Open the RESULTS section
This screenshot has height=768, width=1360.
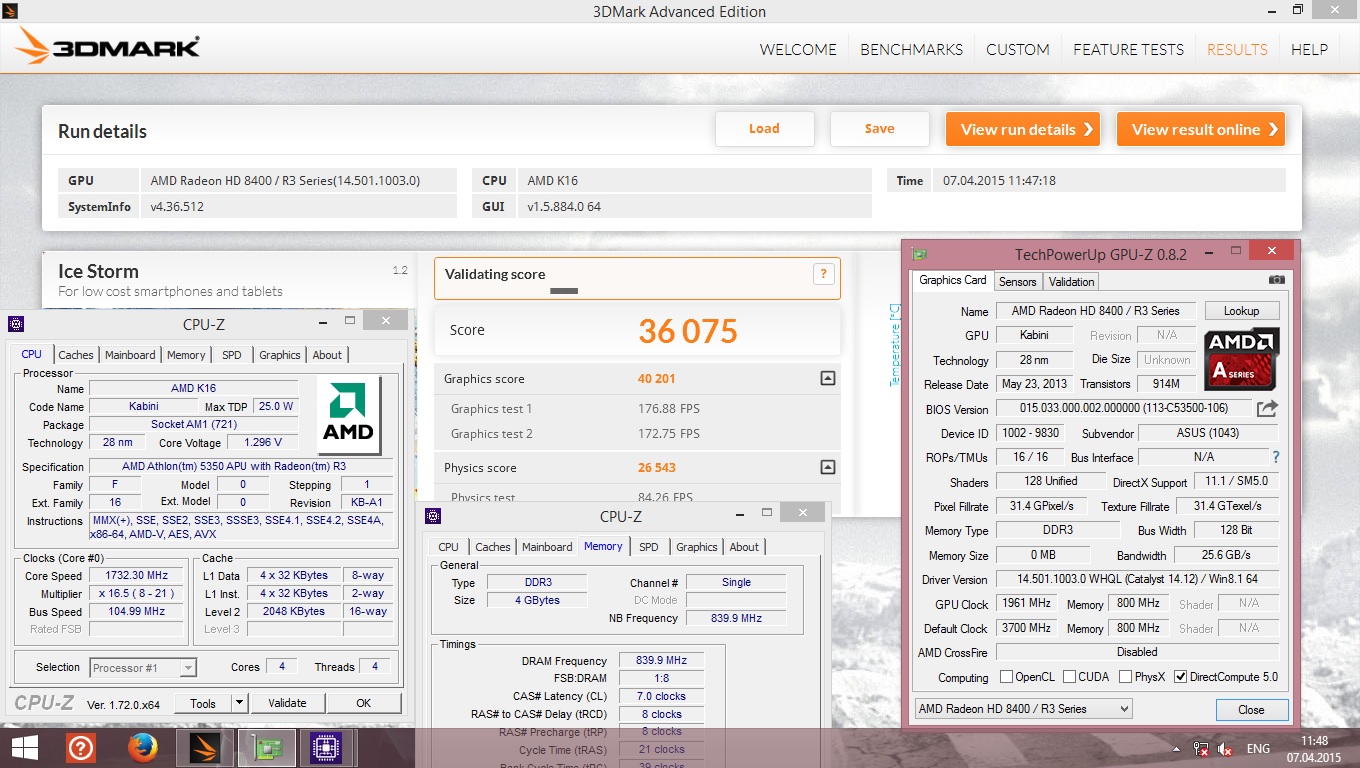coord(1237,49)
